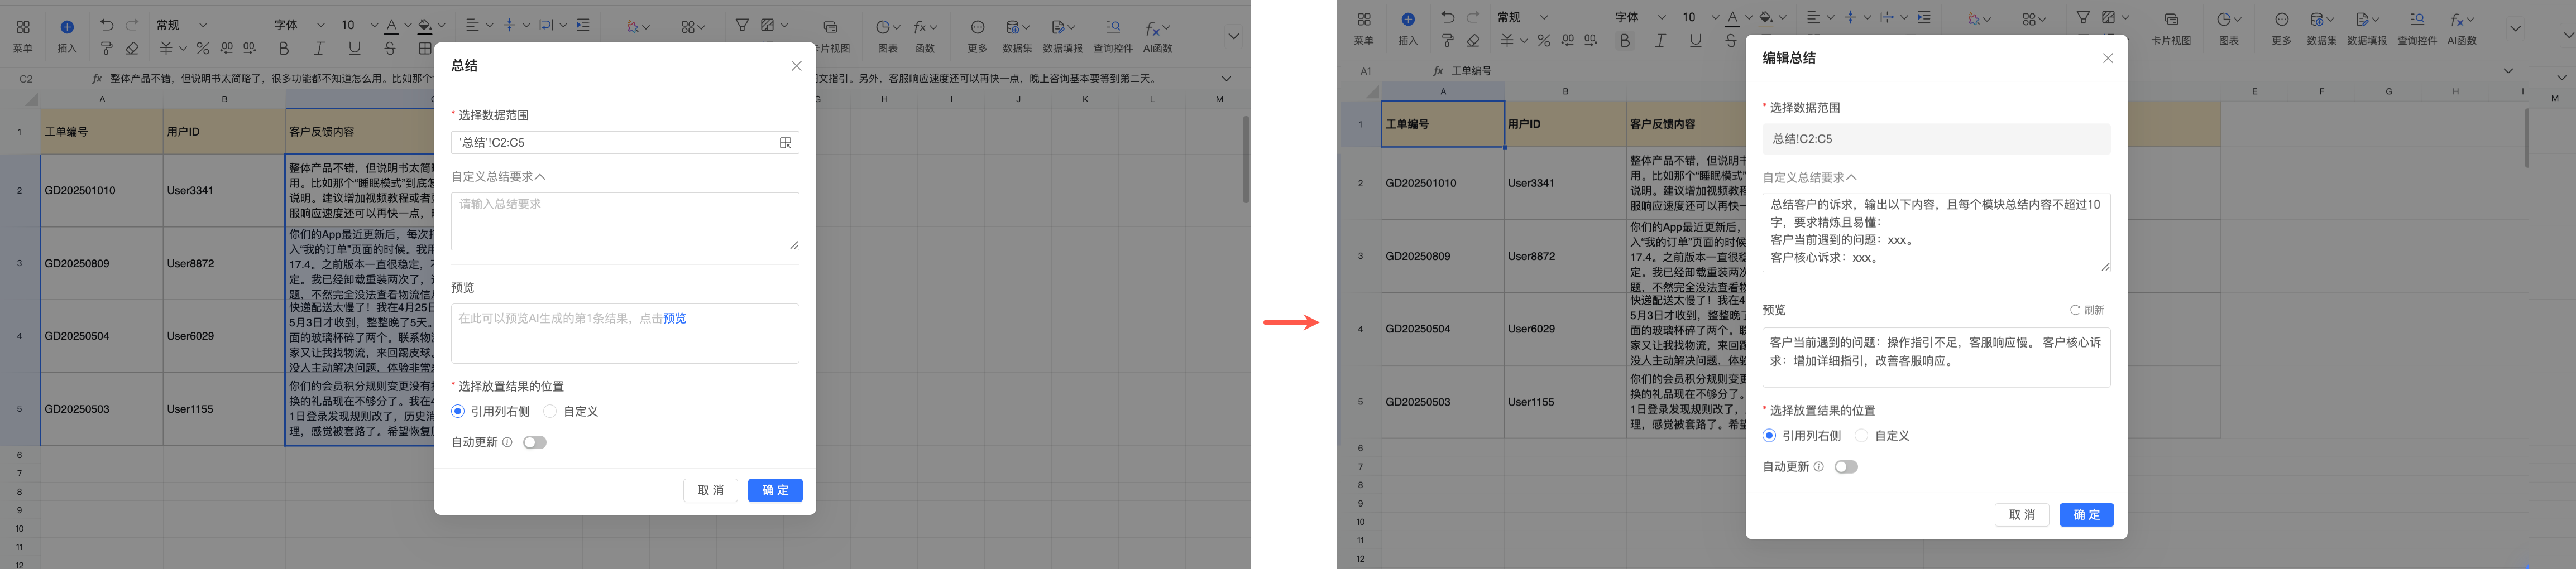
Task: Click cell User8872 behind the 编辑总结 dialog
Action: (1565, 256)
